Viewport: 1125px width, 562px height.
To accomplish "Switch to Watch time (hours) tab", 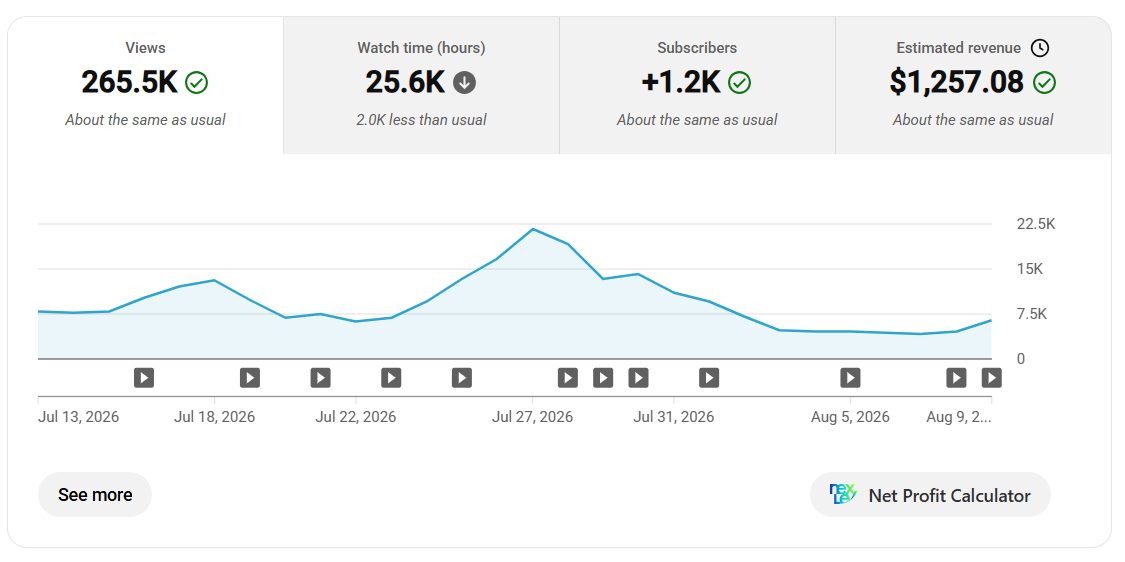I will coord(421,86).
